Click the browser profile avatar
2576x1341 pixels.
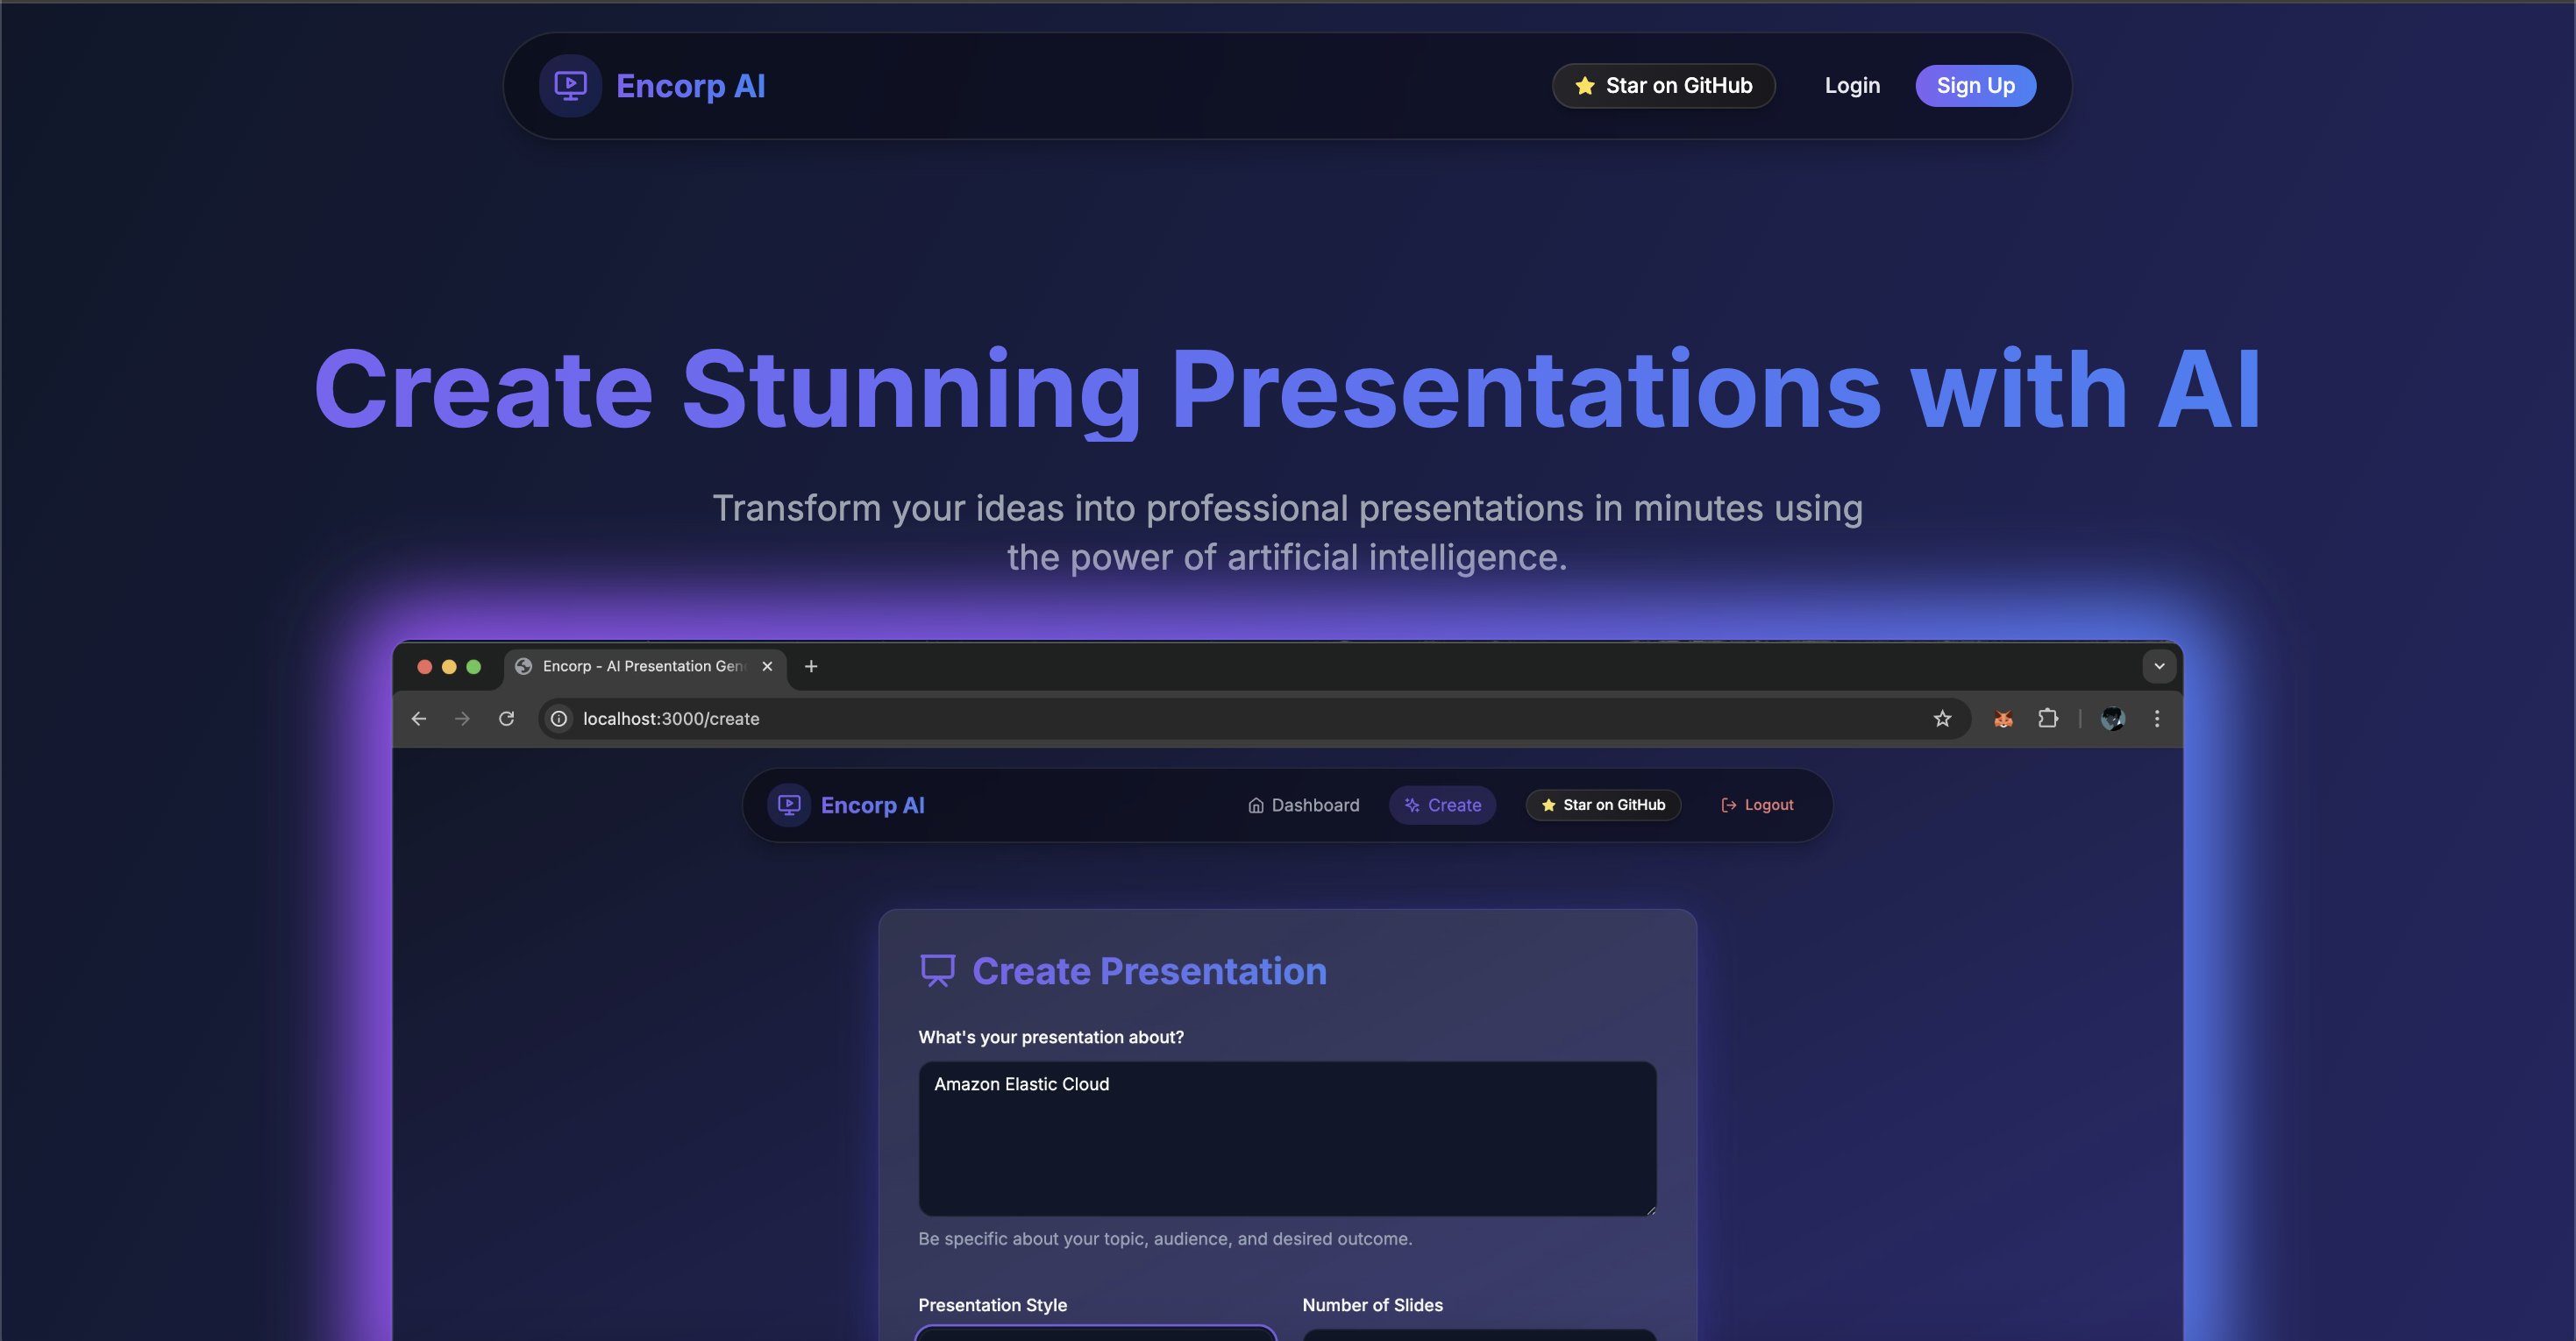(x=2112, y=718)
